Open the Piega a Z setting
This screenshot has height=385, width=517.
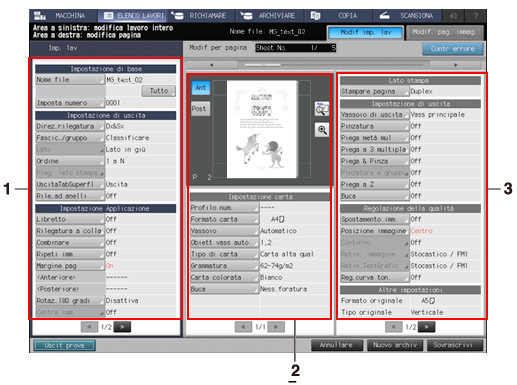click(x=375, y=184)
